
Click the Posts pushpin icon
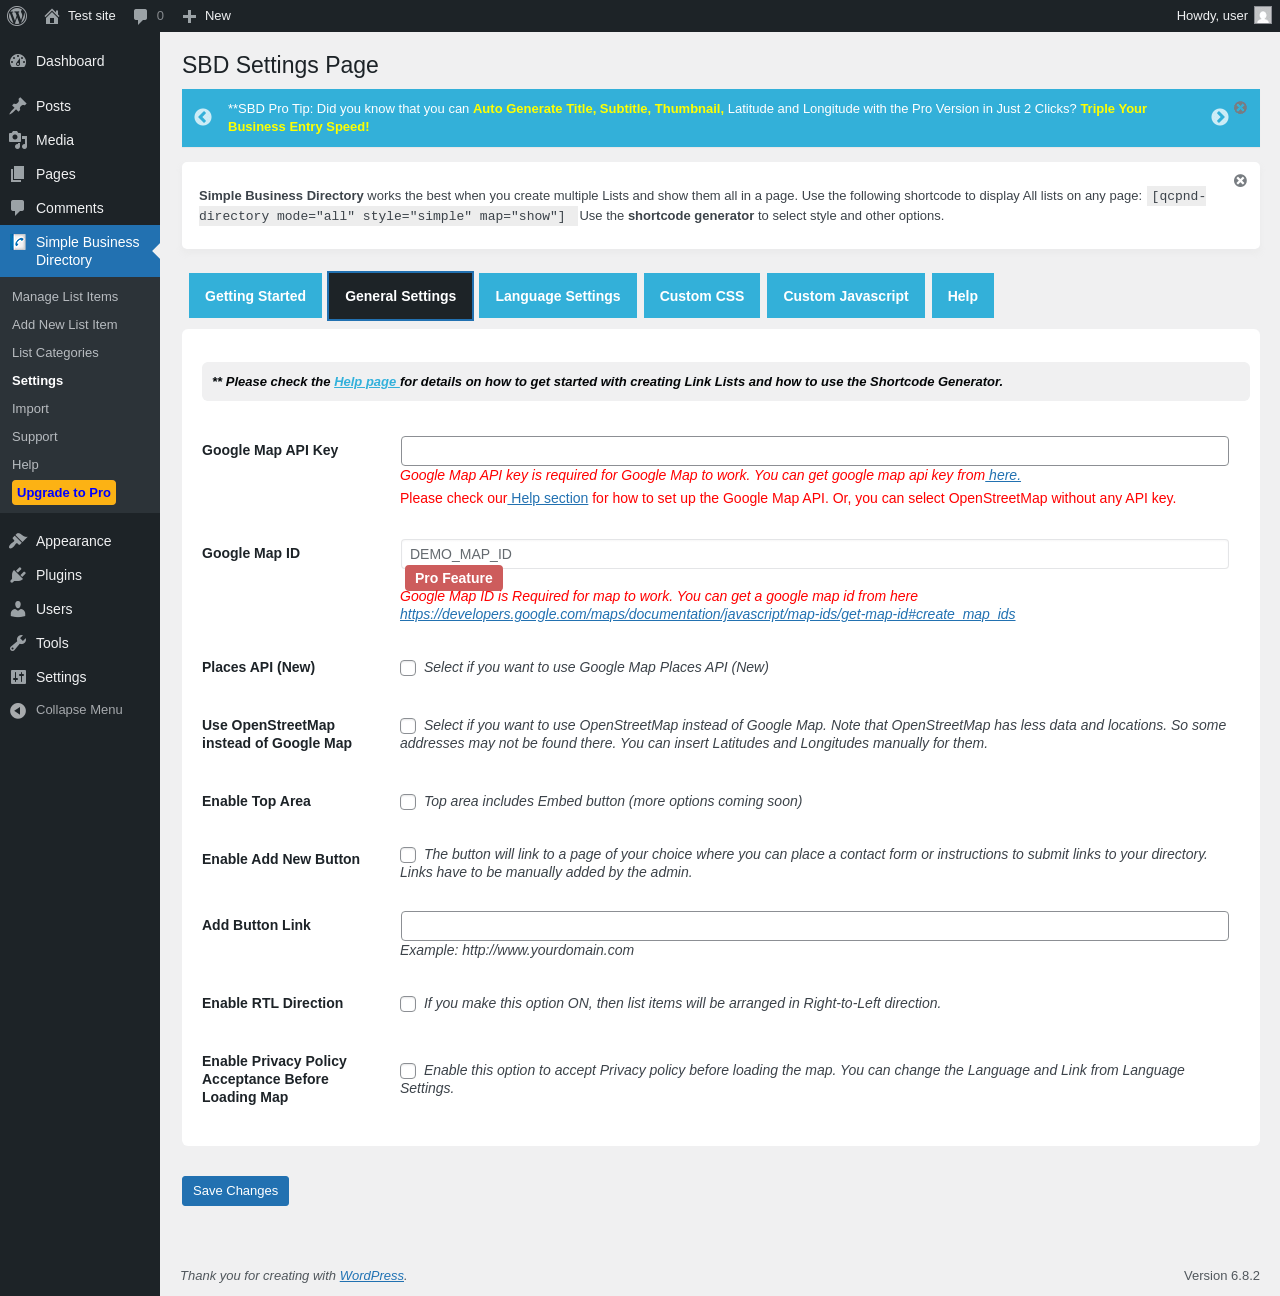pos(18,106)
